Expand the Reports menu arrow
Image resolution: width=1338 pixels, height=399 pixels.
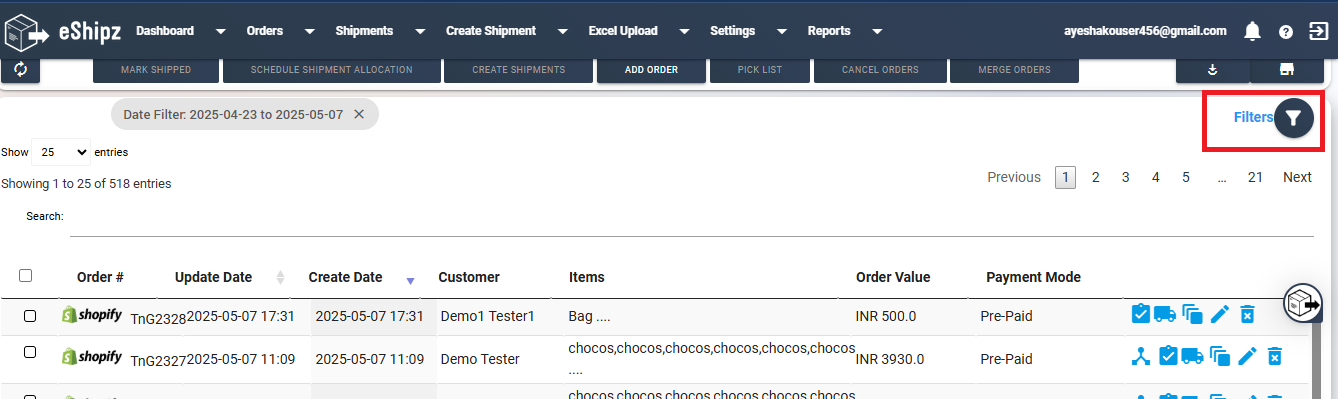(x=877, y=32)
